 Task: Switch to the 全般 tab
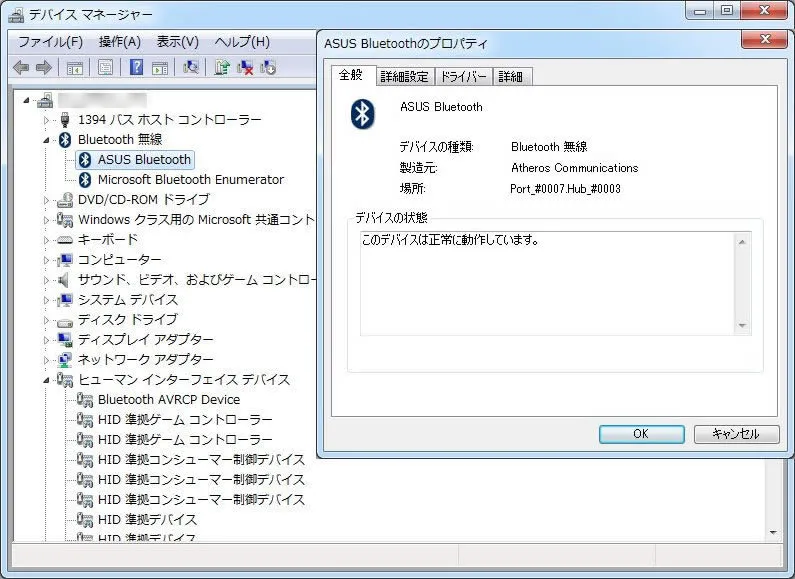pyautogui.click(x=351, y=75)
